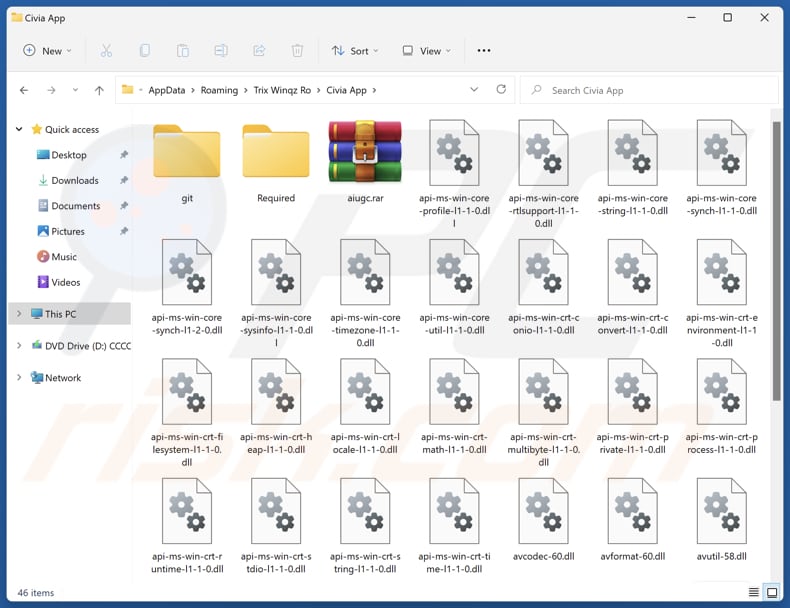Focus the Search Civia App field
Image resolution: width=790 pixels, height=608 pixels.
[649, 90]
